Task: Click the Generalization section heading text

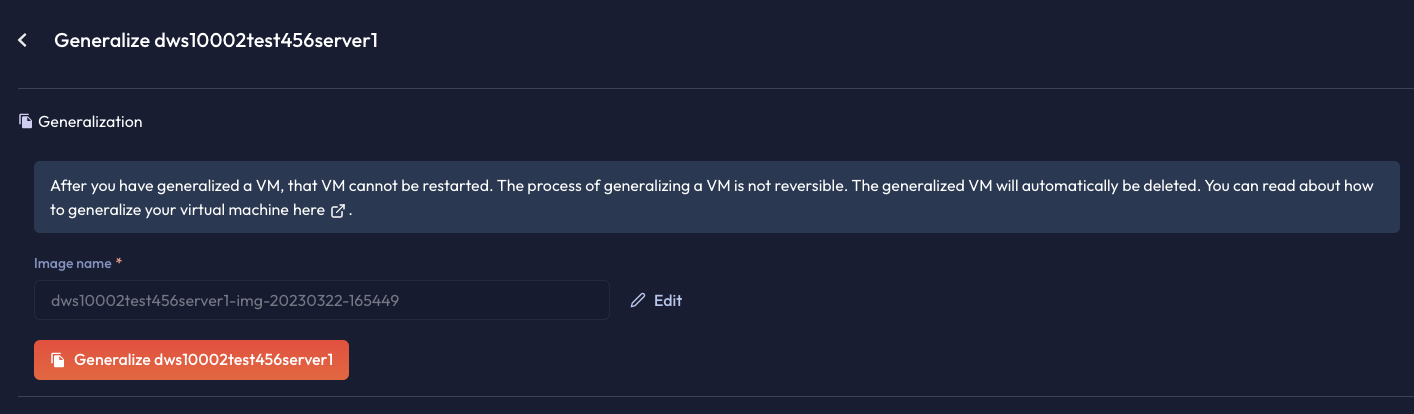Action: [x=90, y=122]
